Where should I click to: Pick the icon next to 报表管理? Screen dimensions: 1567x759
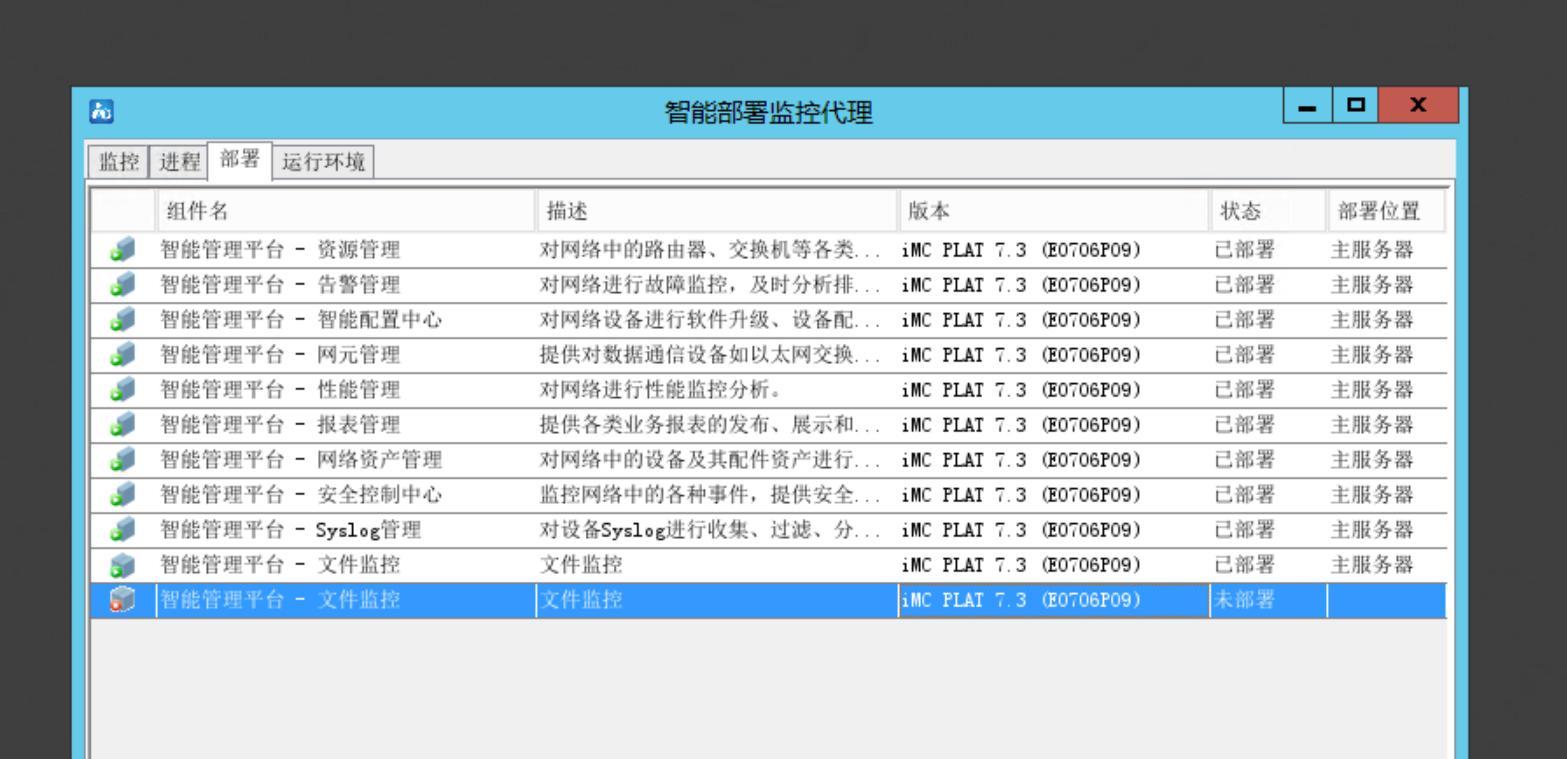pos(122,425)
